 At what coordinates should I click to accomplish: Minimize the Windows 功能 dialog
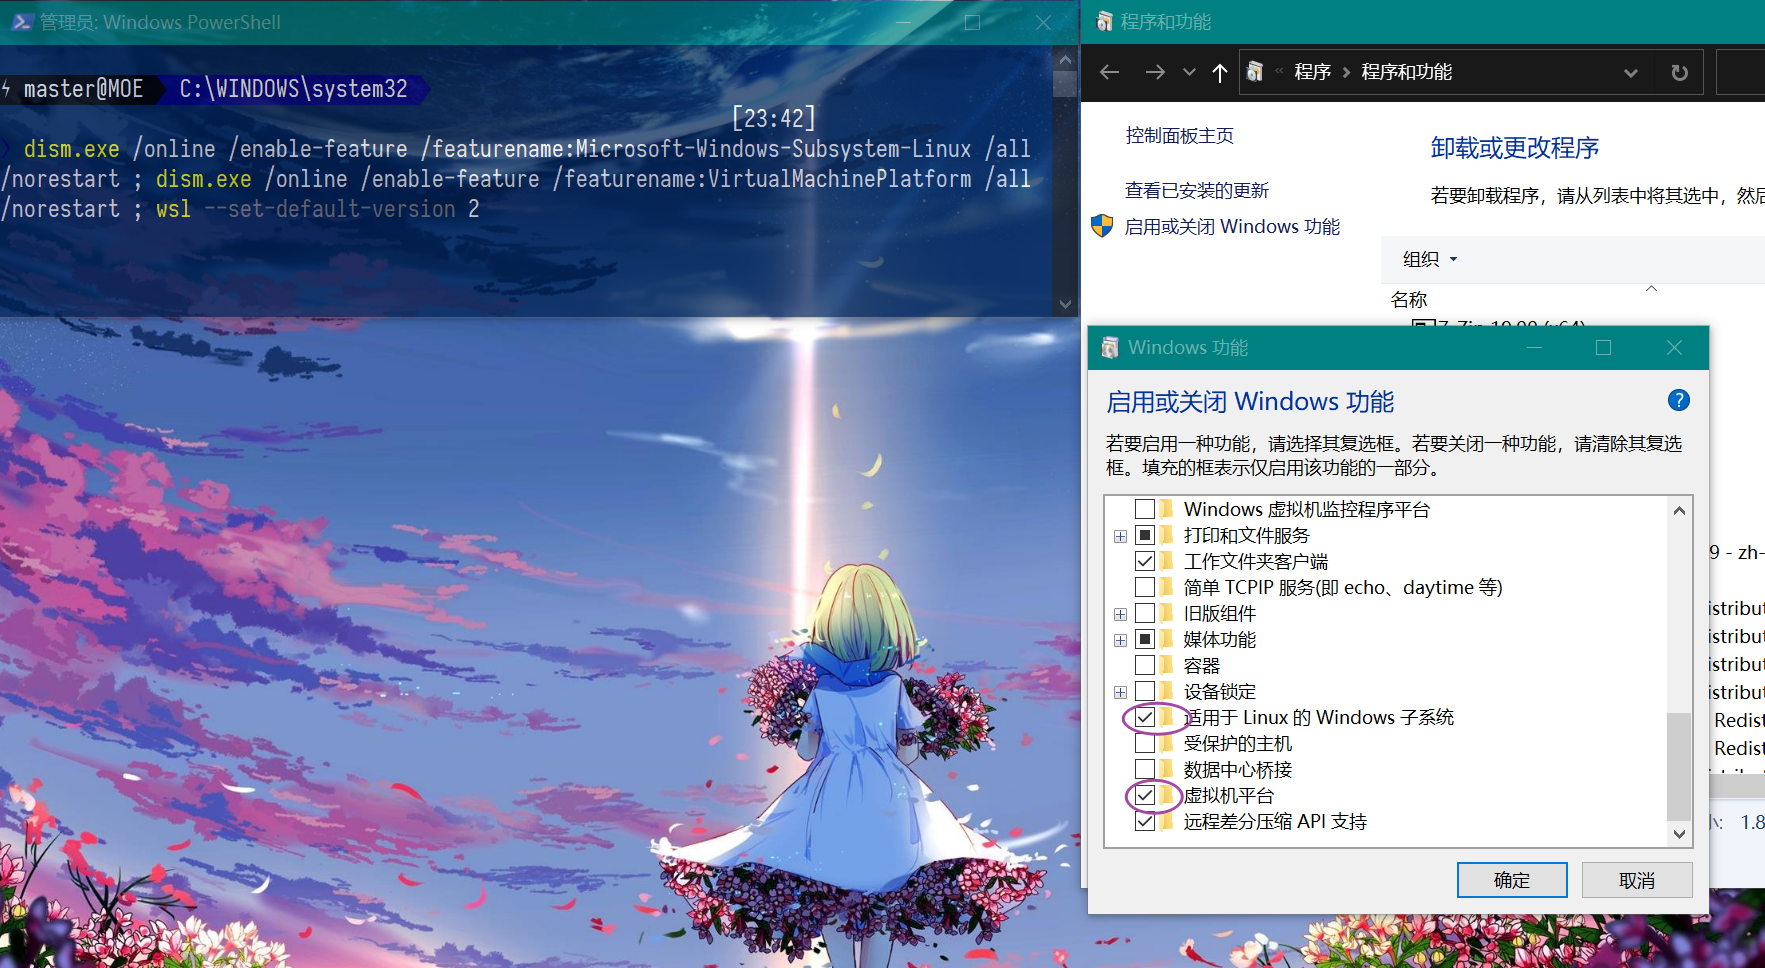pyautogui.click(x=1534, y=347)
